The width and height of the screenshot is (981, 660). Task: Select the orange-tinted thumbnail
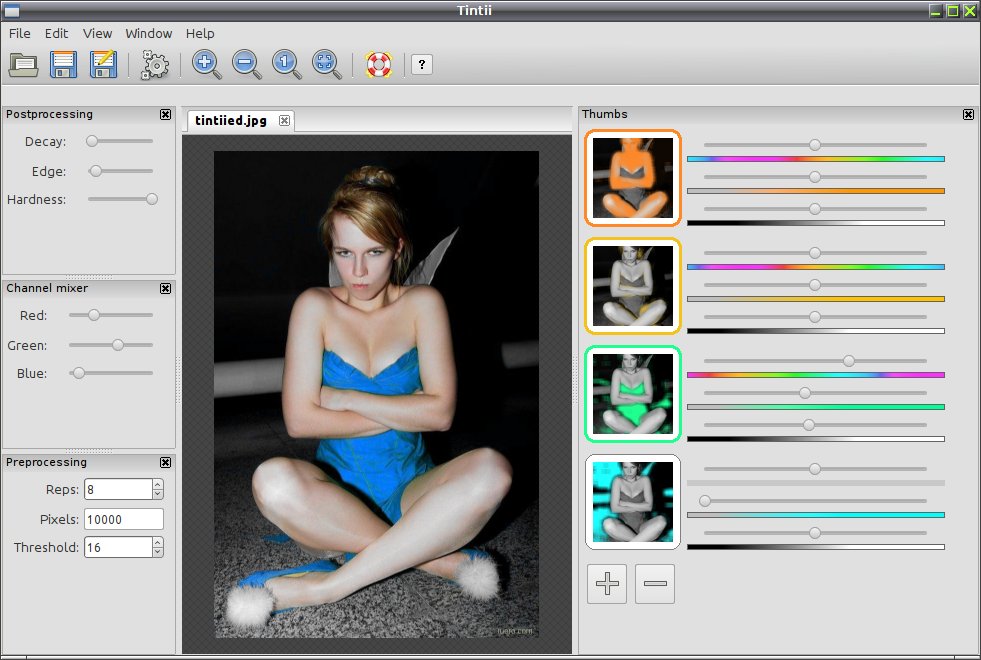coord(633,178)
